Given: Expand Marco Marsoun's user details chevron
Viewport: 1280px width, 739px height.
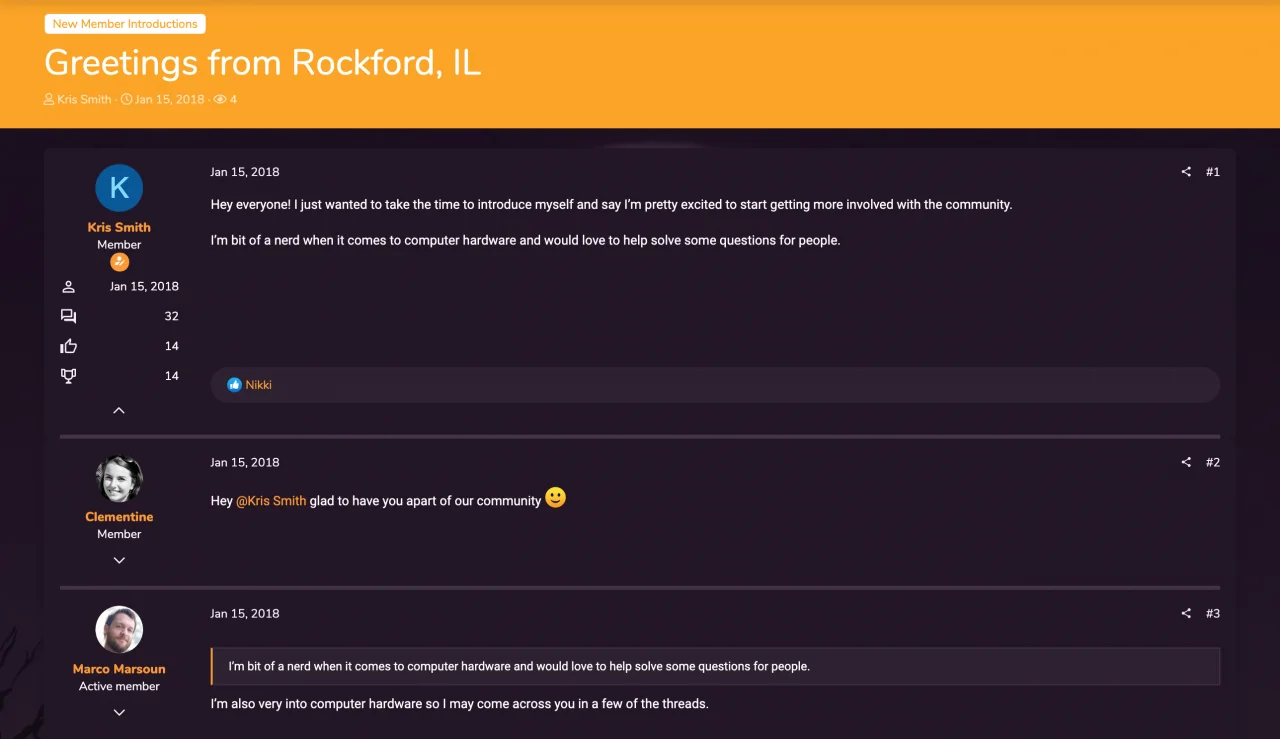Looking at the screenshot, I should [x=119, y=712].
